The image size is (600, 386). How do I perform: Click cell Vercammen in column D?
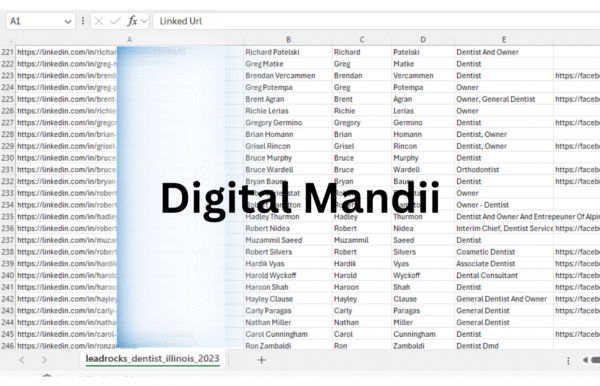[423, 76]
